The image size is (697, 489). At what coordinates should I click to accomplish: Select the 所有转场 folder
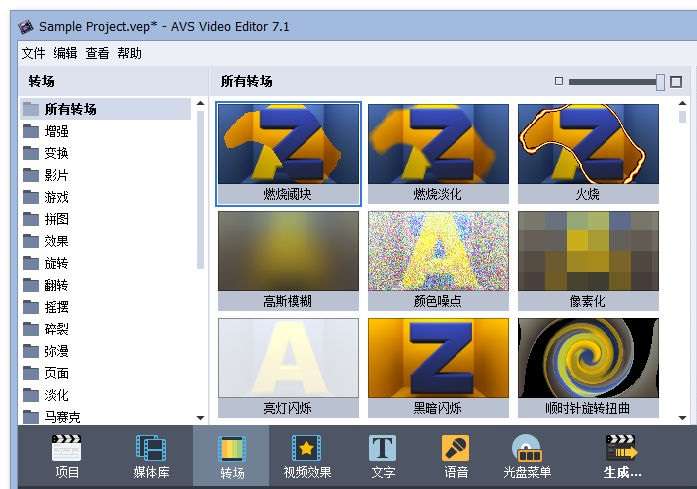point(106,109)
